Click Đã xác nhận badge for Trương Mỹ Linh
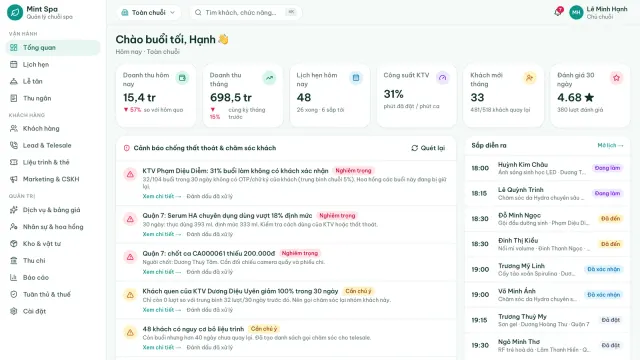This screenshot has width=640, height=360. click(x=604, y=269)
